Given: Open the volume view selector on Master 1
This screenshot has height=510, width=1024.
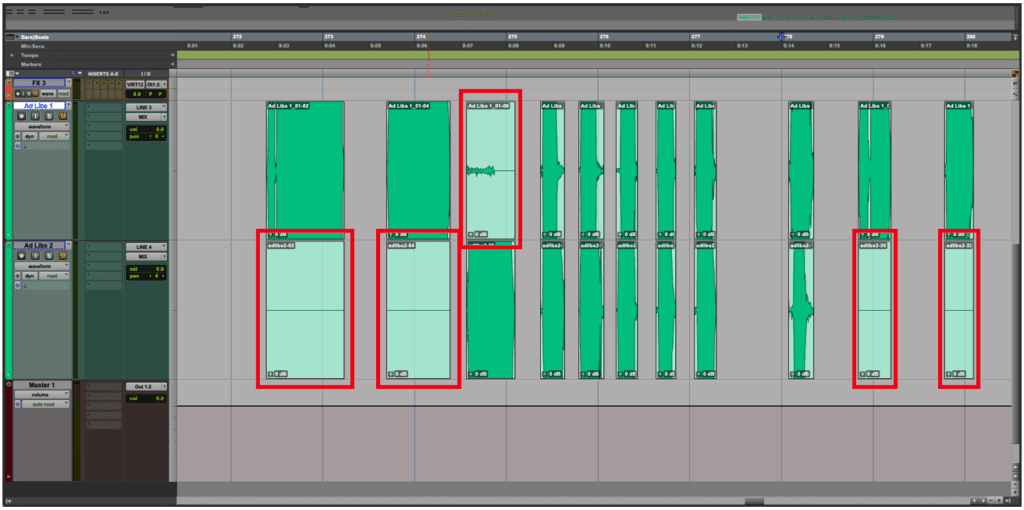Looking at the screenshot, I should pos(42,395).
